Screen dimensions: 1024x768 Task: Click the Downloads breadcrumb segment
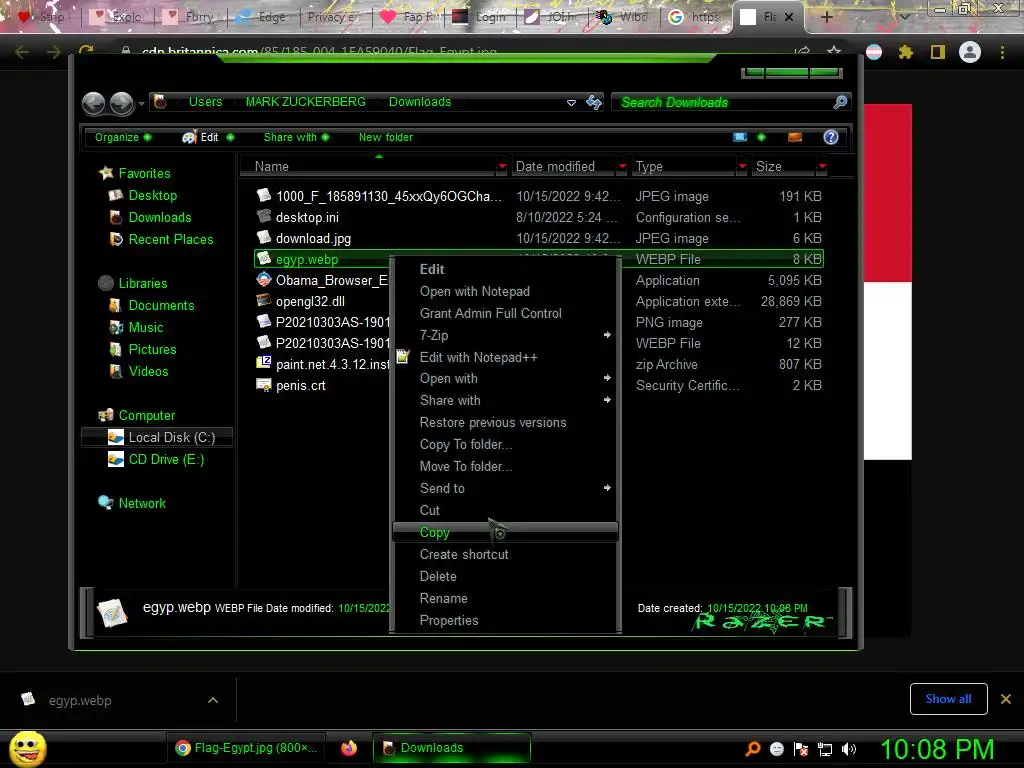coord(420,102)
